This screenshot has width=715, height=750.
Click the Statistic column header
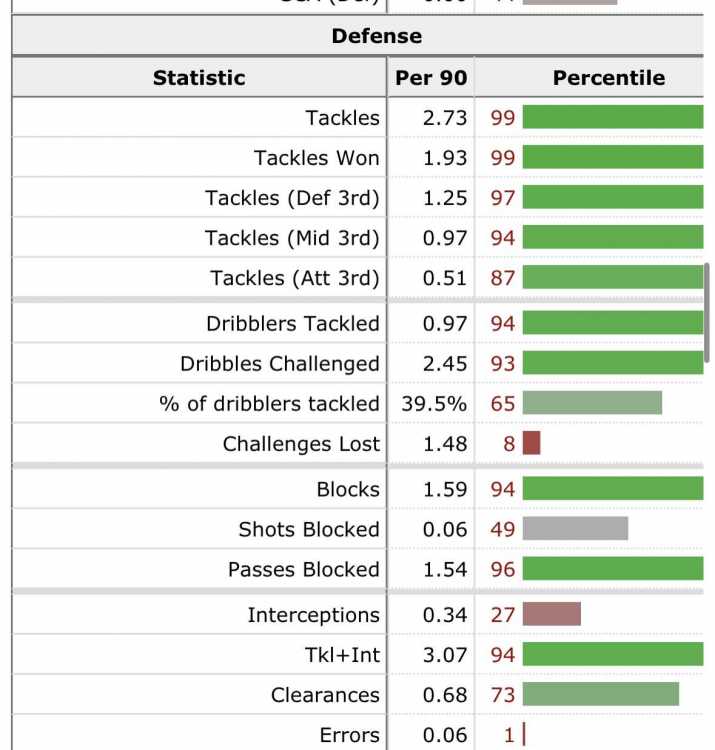pos(199,77)
